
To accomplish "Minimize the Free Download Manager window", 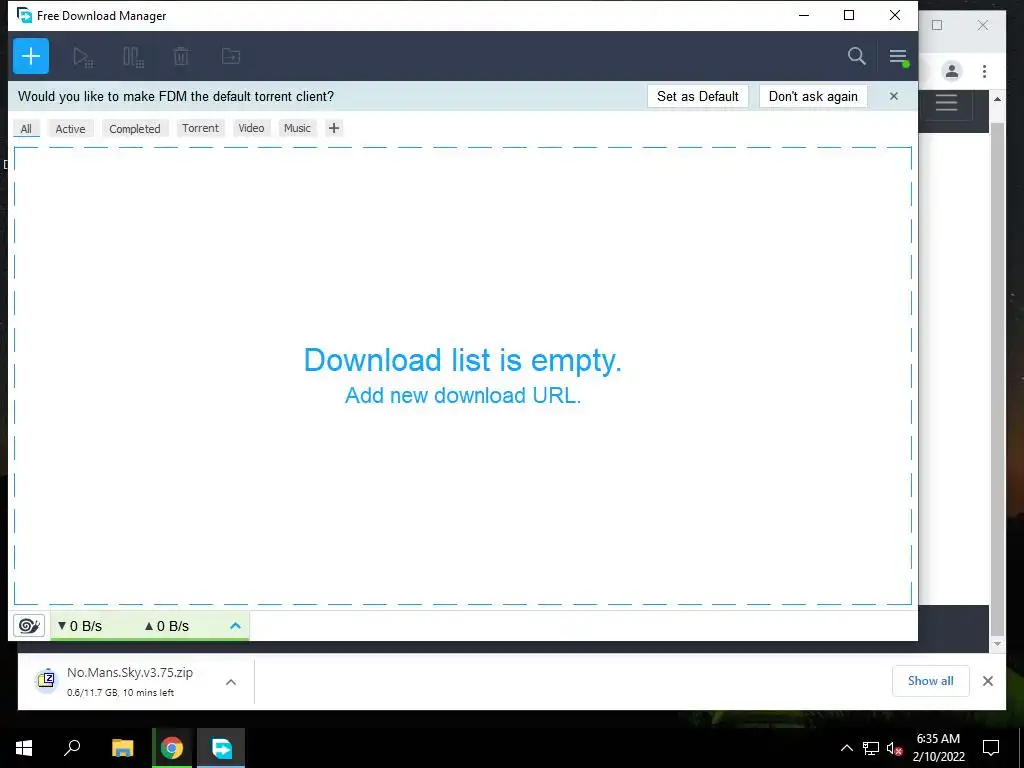I will pyautogui.click(x=804, y=16).
